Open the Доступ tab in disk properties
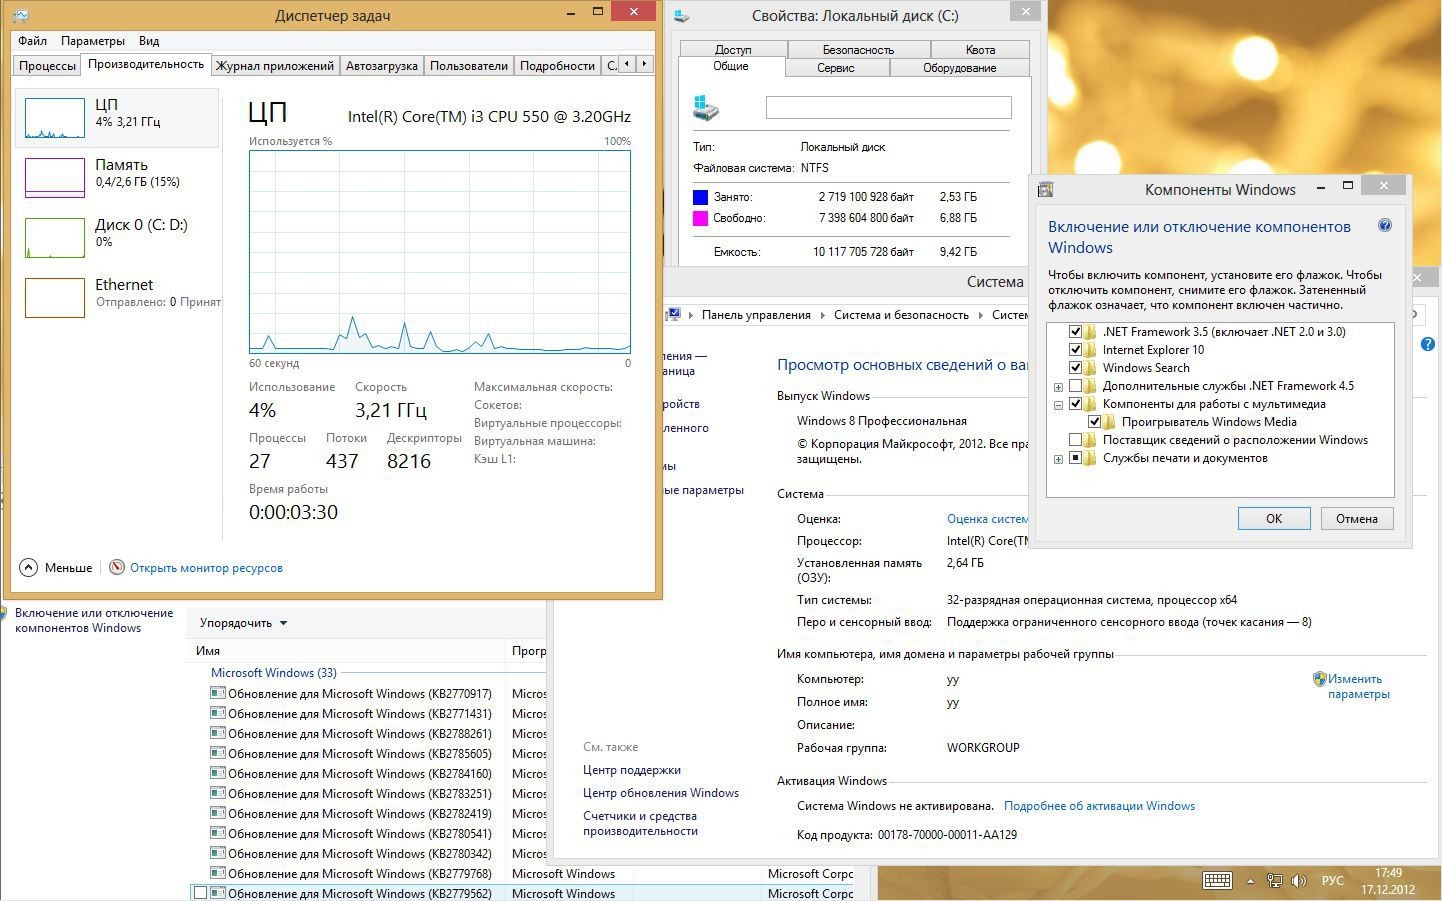1442x901 pixels. click(733, 49)
